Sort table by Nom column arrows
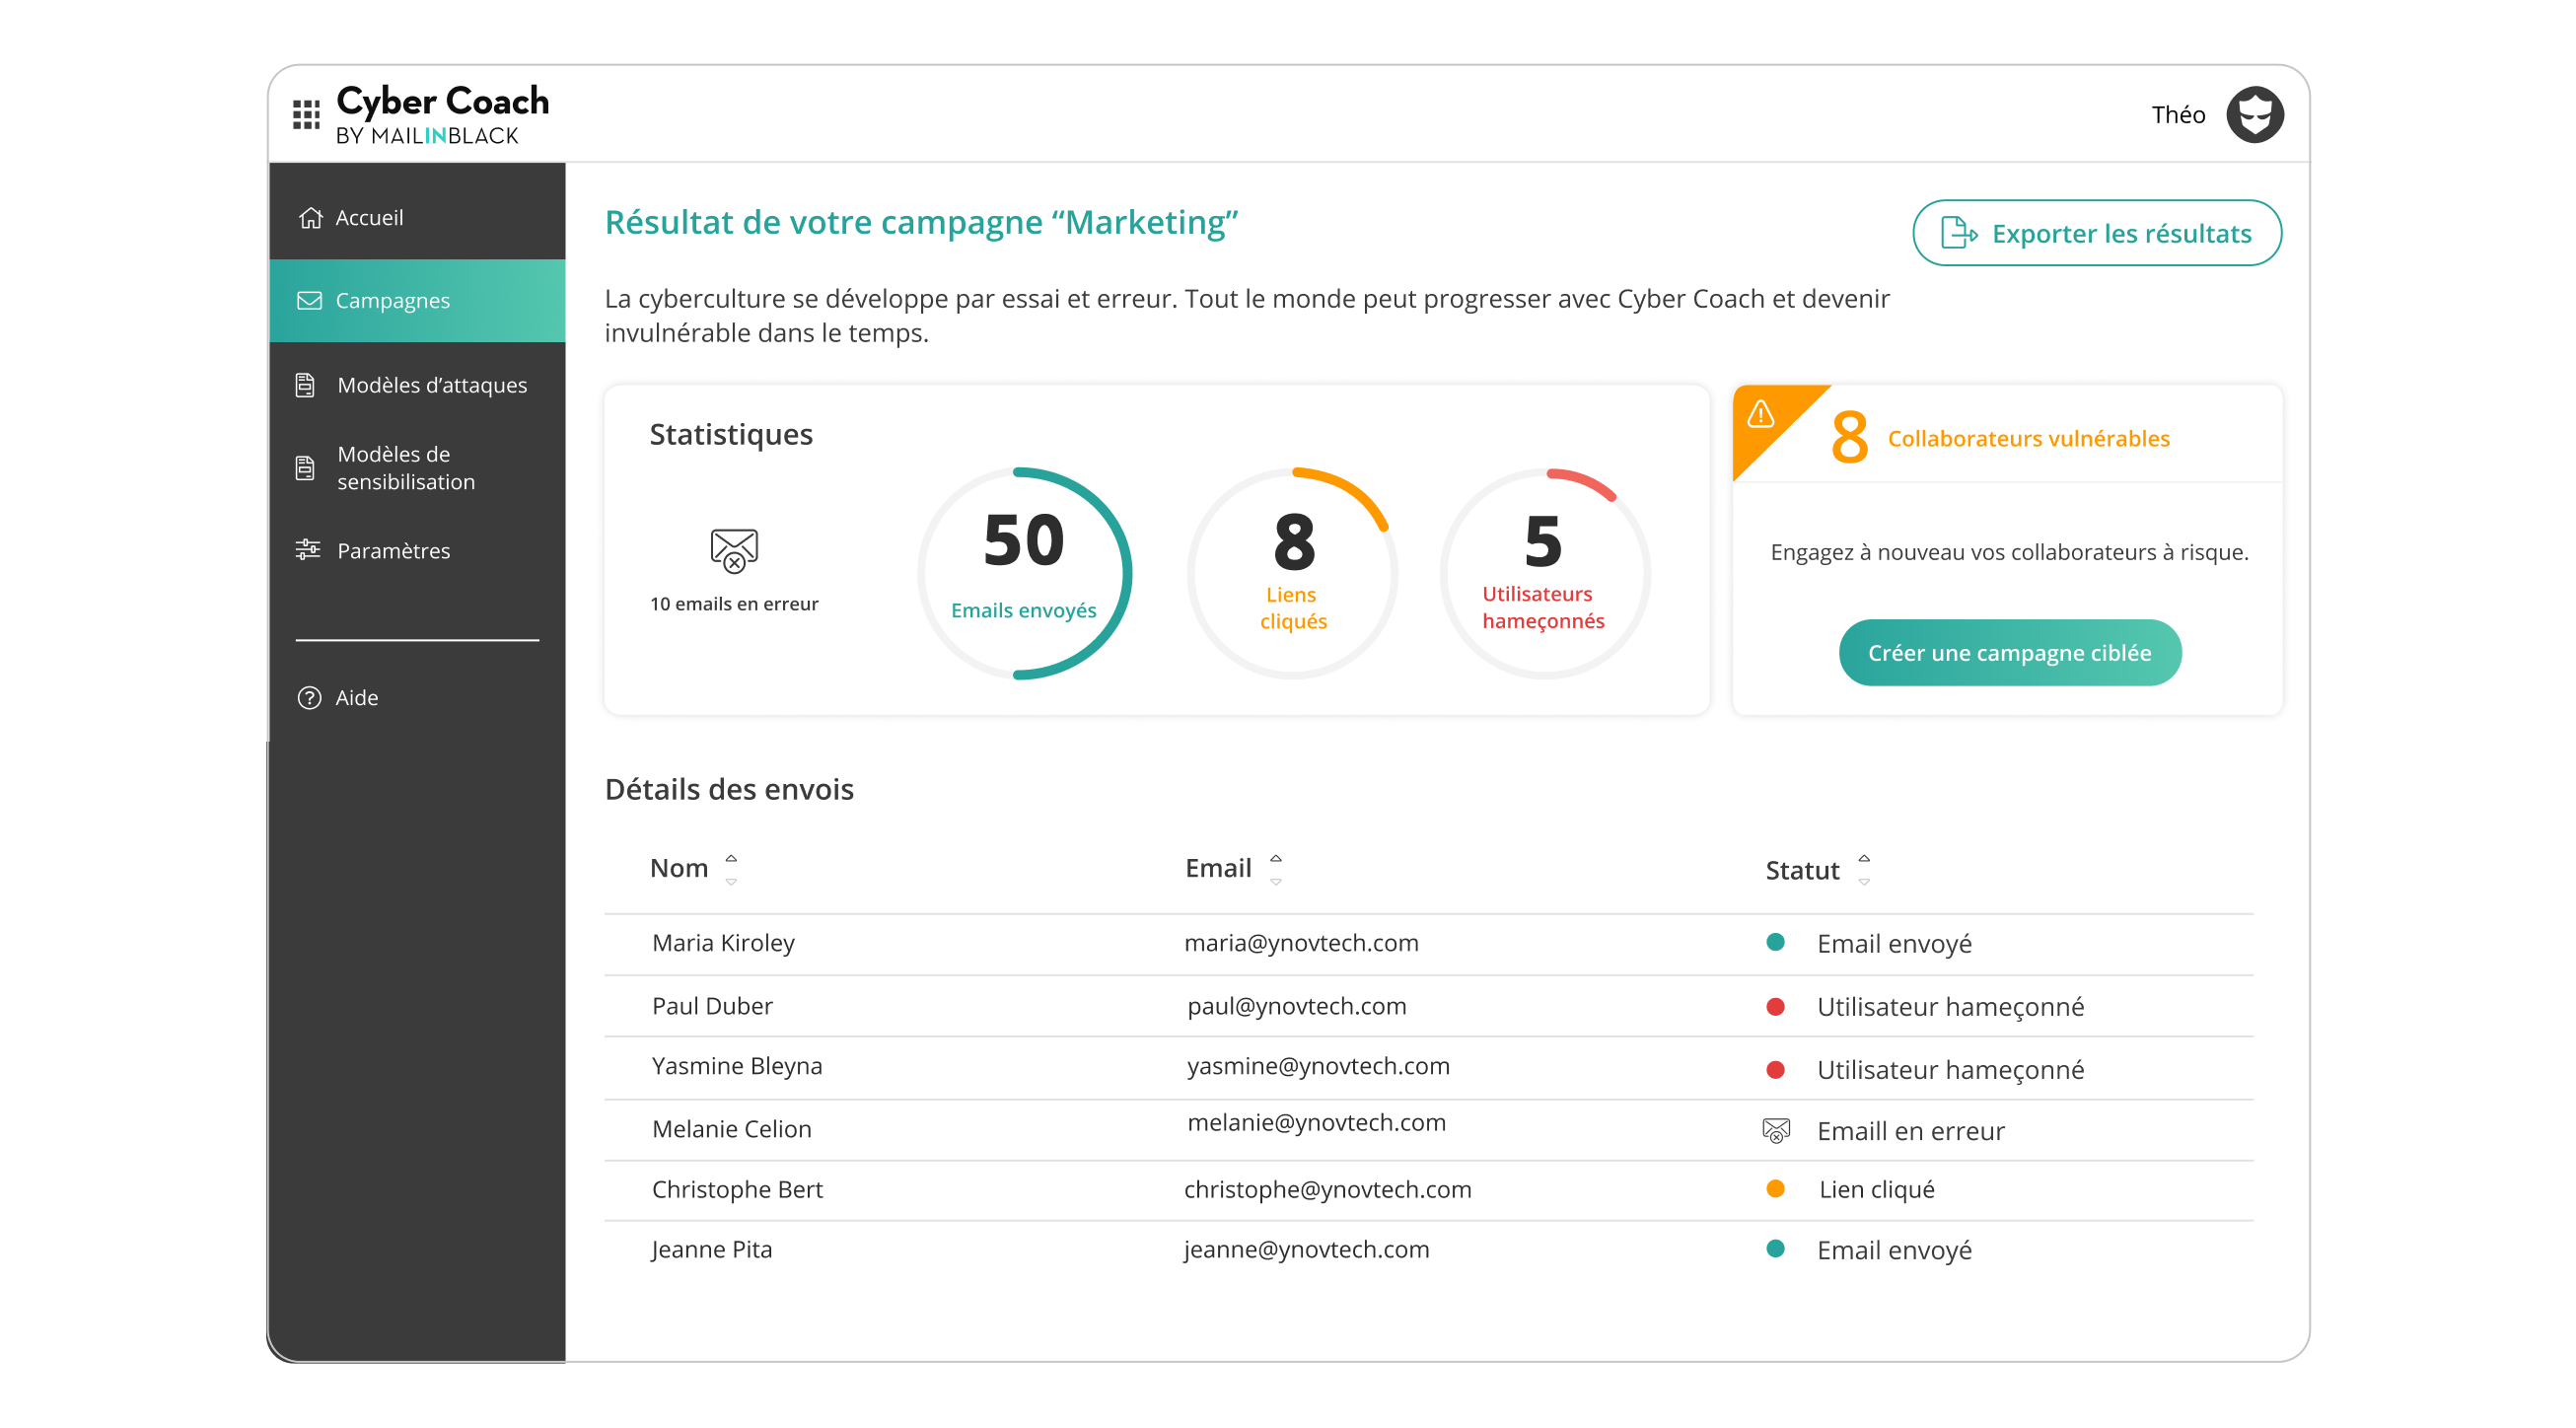This screenshot has height=1428, width=2576. coord(731,869)
